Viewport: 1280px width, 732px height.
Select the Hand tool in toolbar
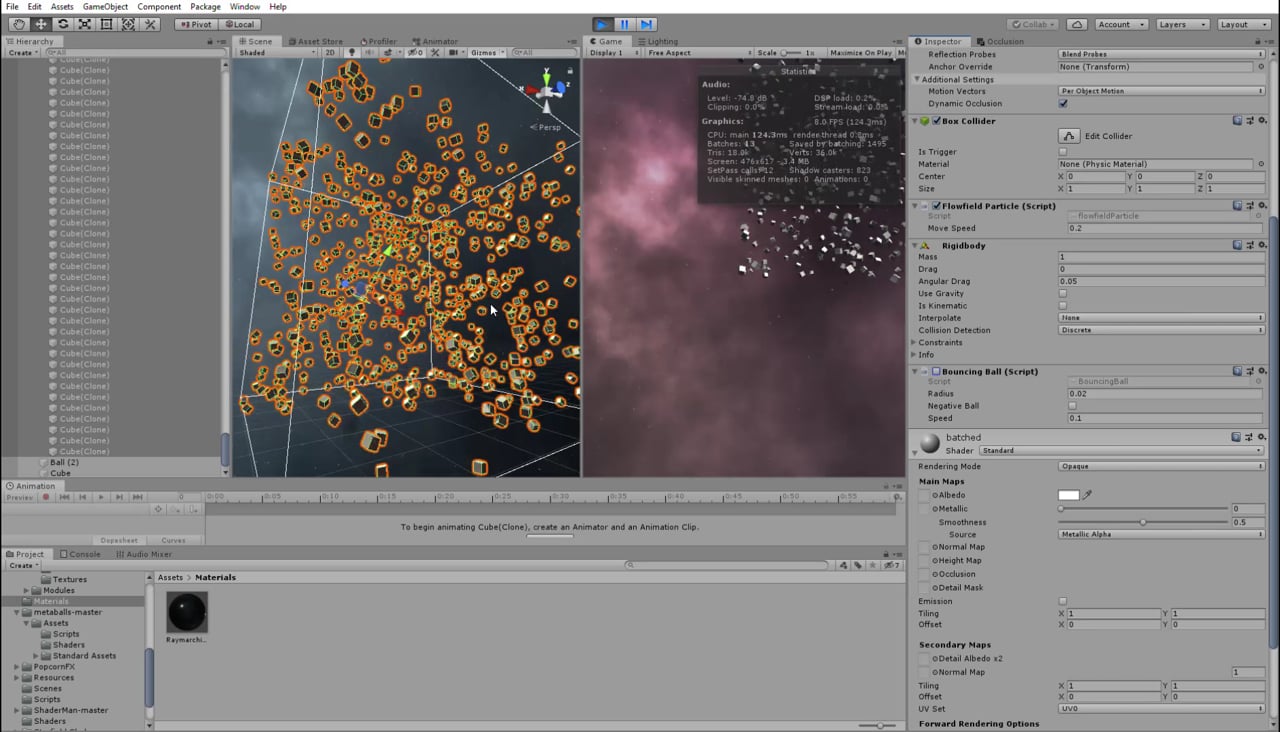(19, 24)
